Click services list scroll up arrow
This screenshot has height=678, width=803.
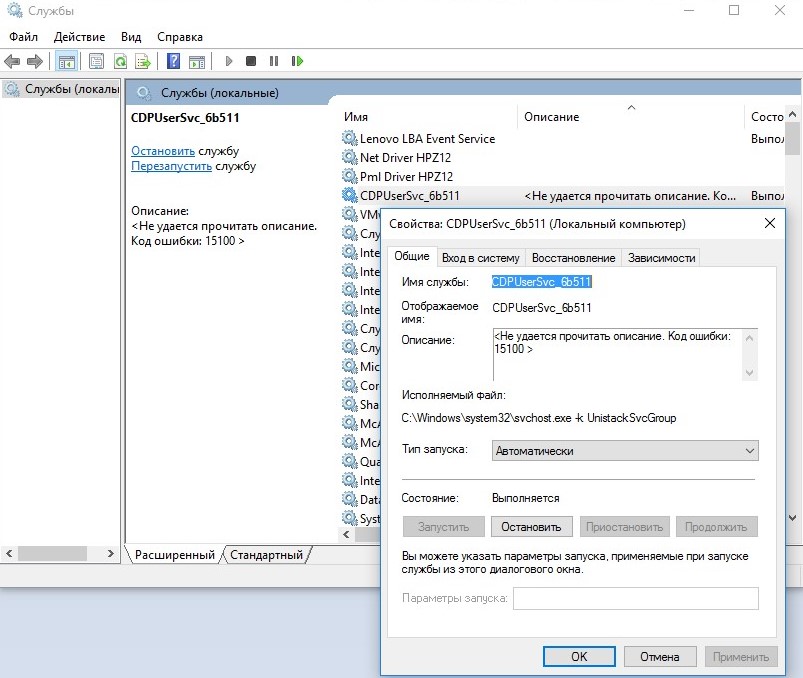pyautogui.click(x=793, y=114)
